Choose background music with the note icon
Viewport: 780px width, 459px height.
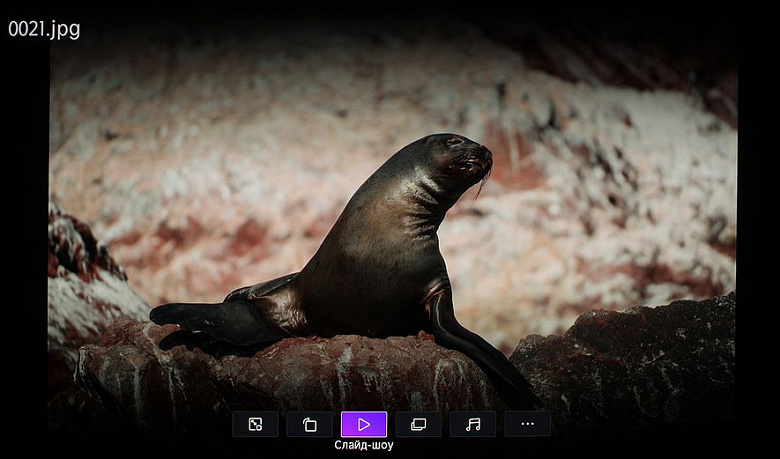coord(473,424)
